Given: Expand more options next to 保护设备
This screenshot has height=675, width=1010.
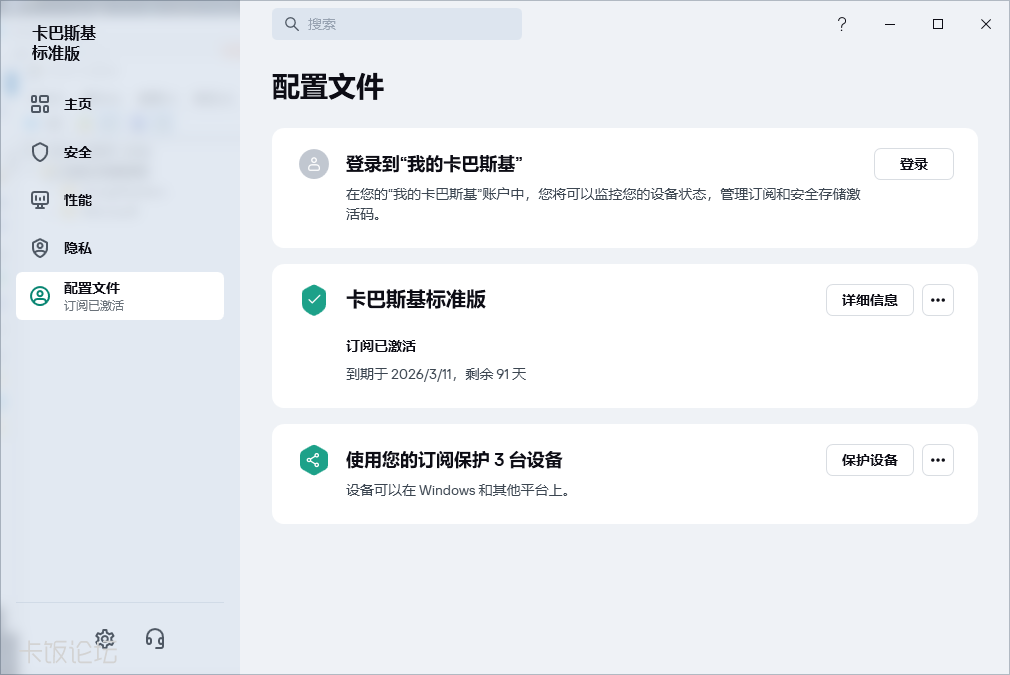Looking at the screenshot, I should tap(937, 460).
